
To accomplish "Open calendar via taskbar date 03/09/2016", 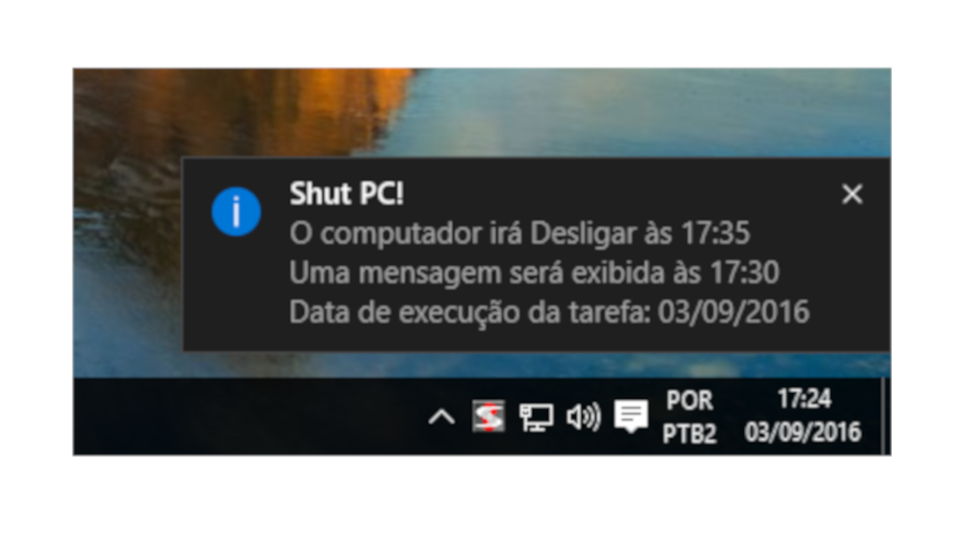I will point(803,432).
